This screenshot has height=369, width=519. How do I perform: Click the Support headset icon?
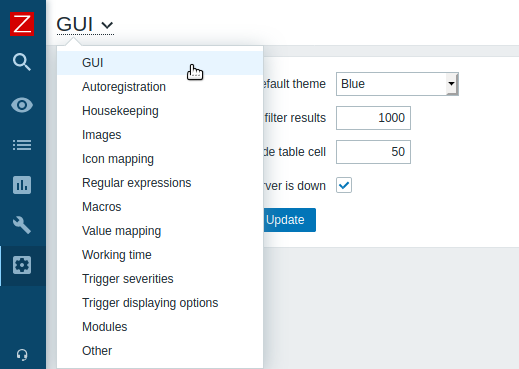(x=22, y=355)
